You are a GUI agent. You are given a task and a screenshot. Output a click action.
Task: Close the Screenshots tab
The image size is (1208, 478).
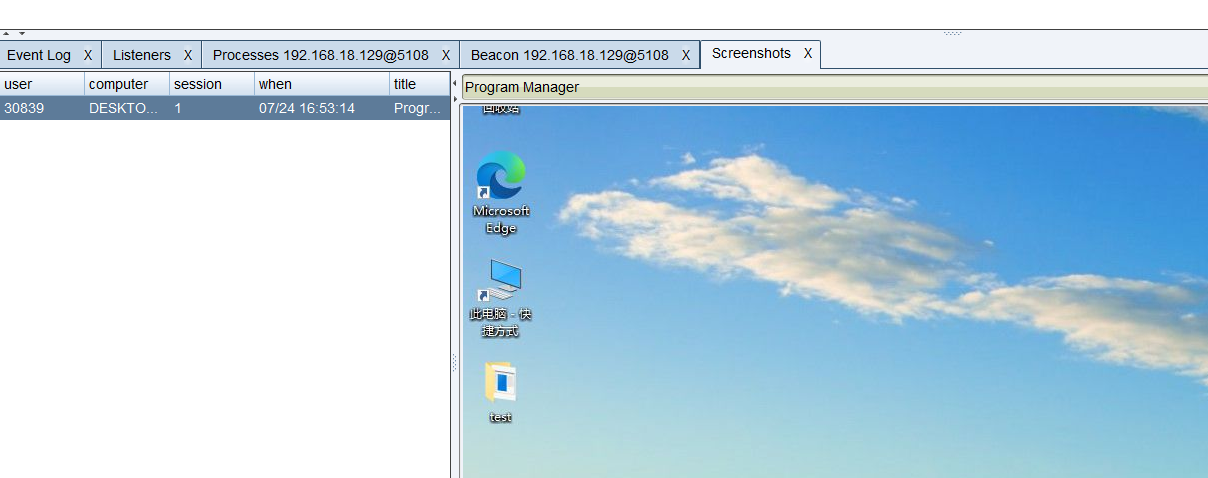(808, 53)
